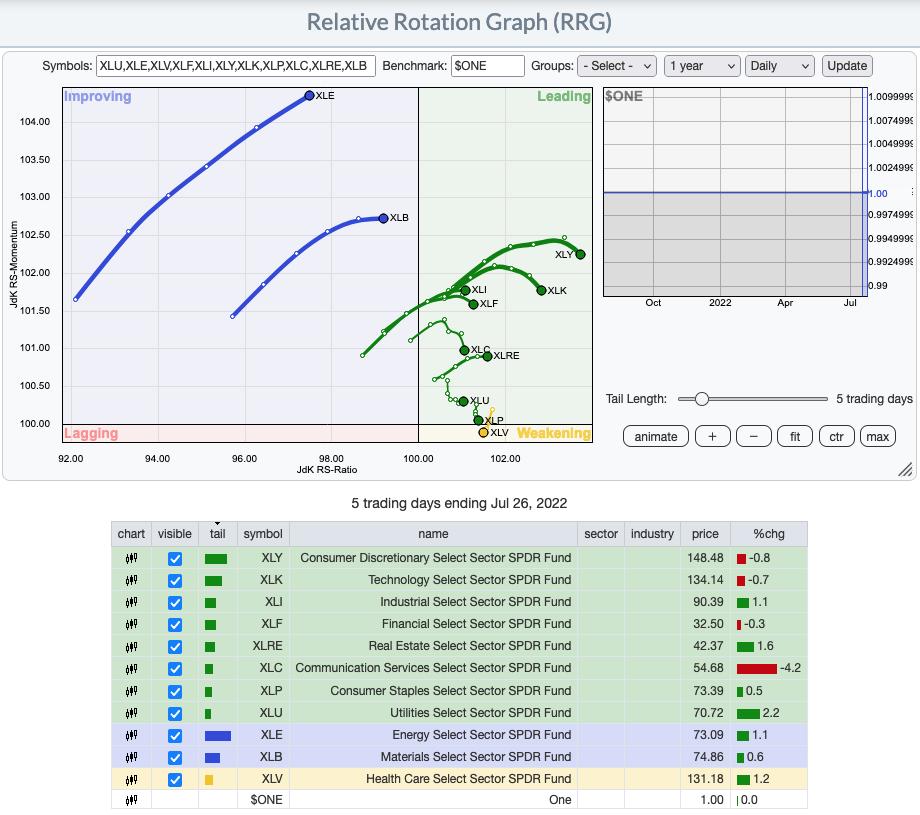Image resolution: width=920 pixels, height=815 pixels.
Task: Click the ctr button
Action: [836, 437]
